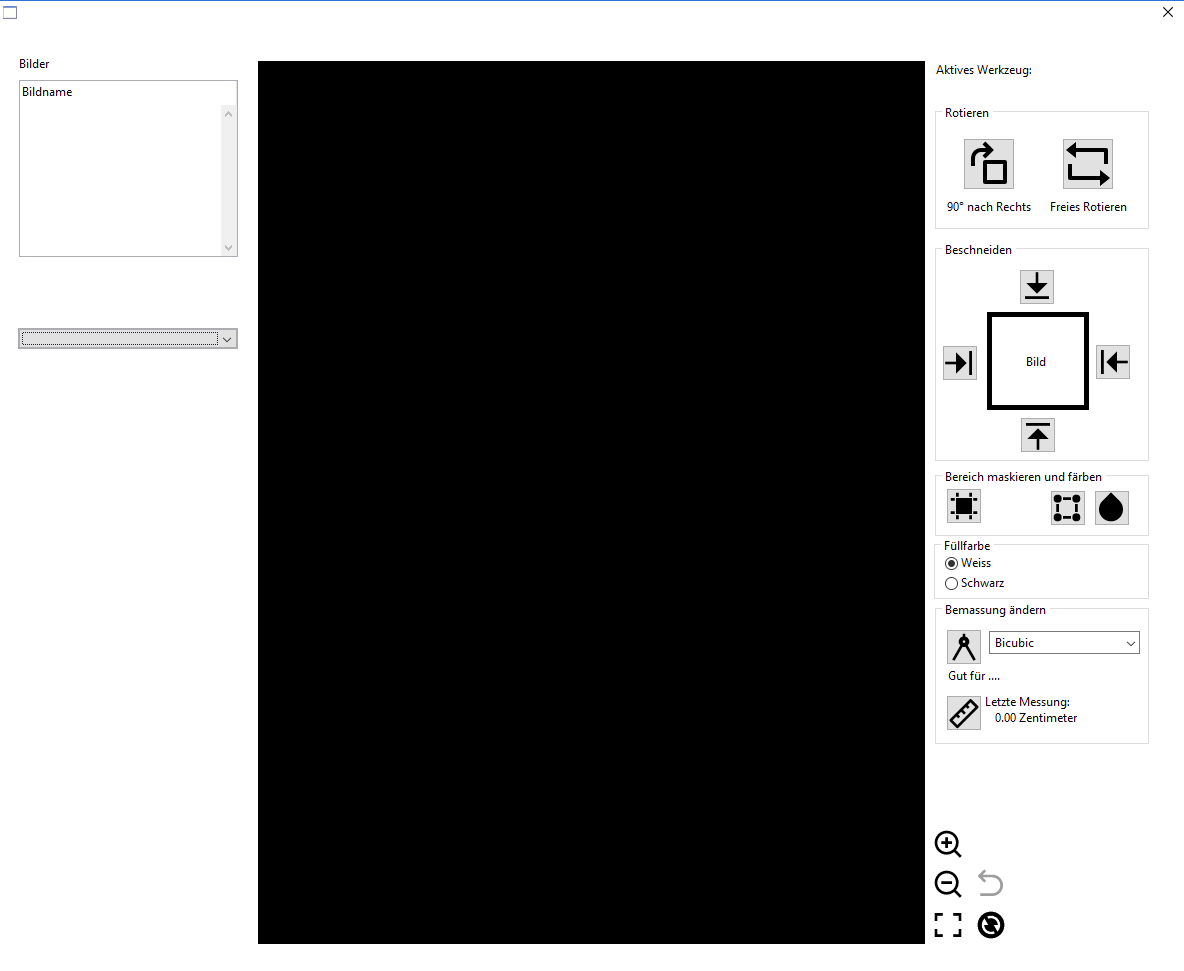
Task: Crop from bottom with up-arrow icon
Action: 1037,435
